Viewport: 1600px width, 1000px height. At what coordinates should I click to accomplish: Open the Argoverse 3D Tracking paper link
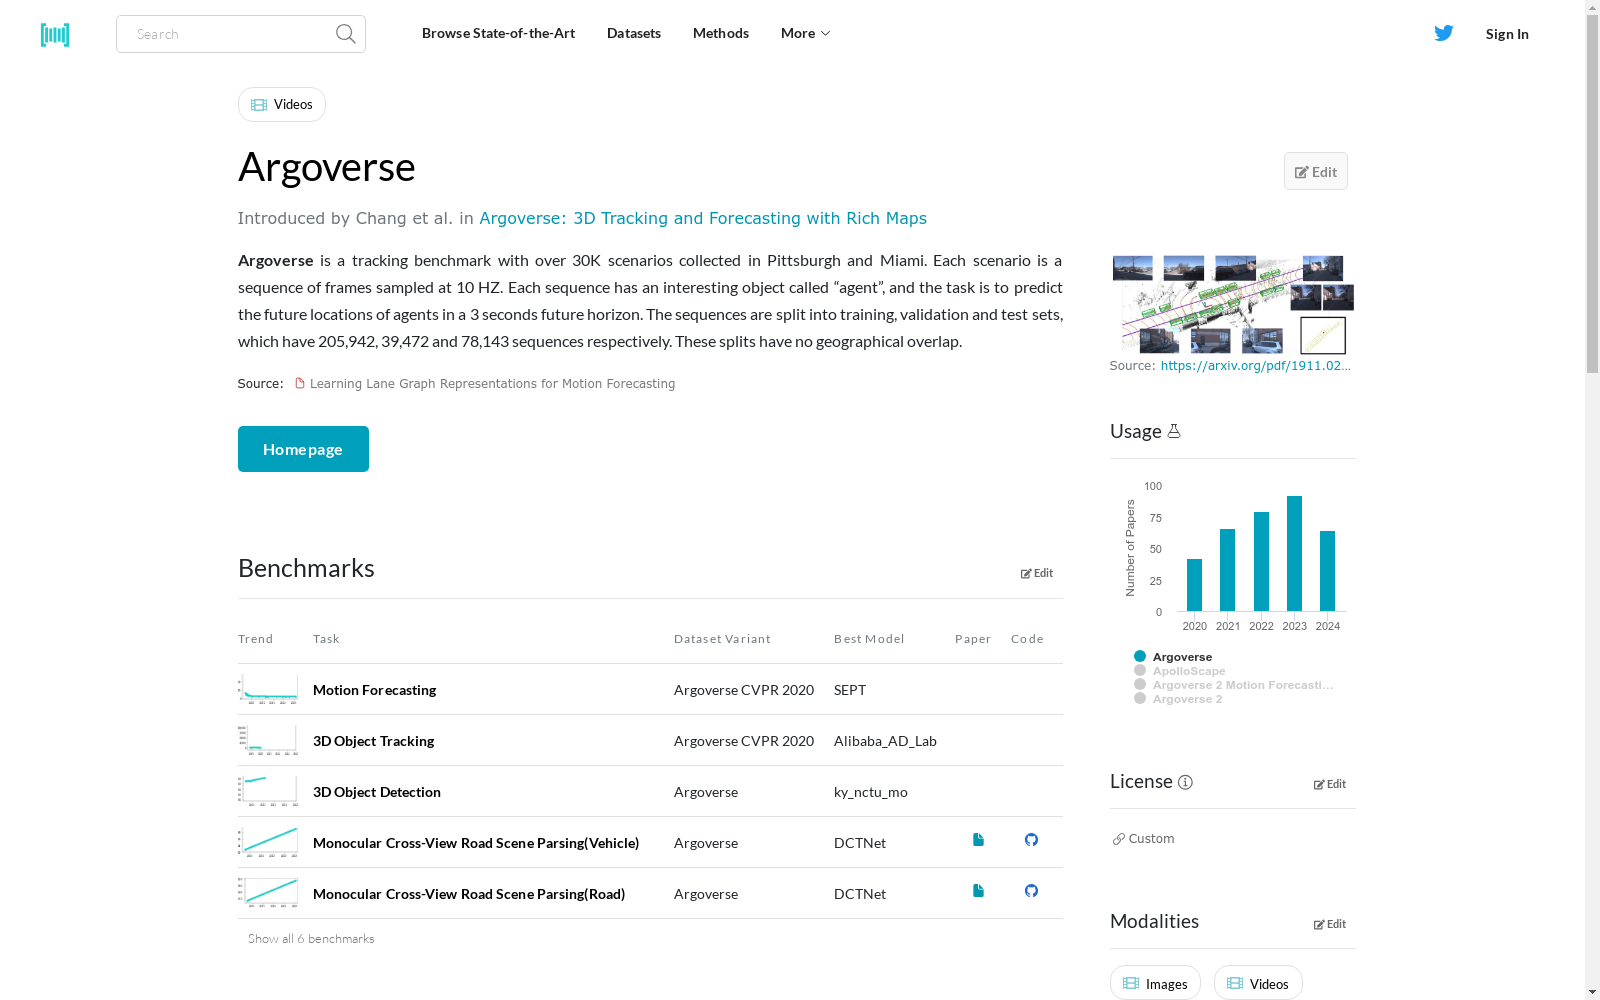703,218
